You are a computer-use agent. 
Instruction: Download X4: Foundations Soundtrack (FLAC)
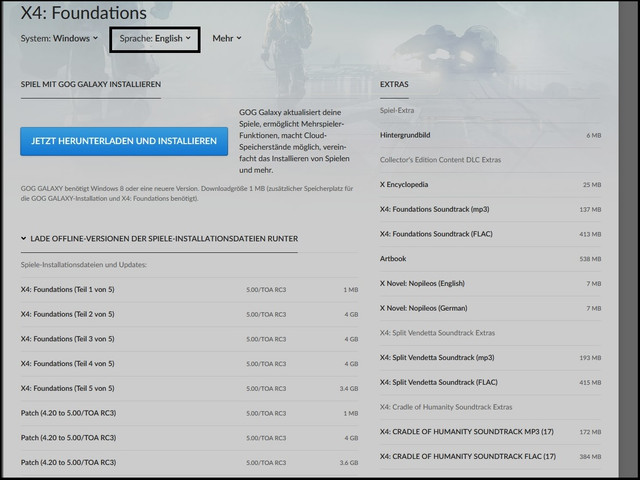[x=490, y=234]
